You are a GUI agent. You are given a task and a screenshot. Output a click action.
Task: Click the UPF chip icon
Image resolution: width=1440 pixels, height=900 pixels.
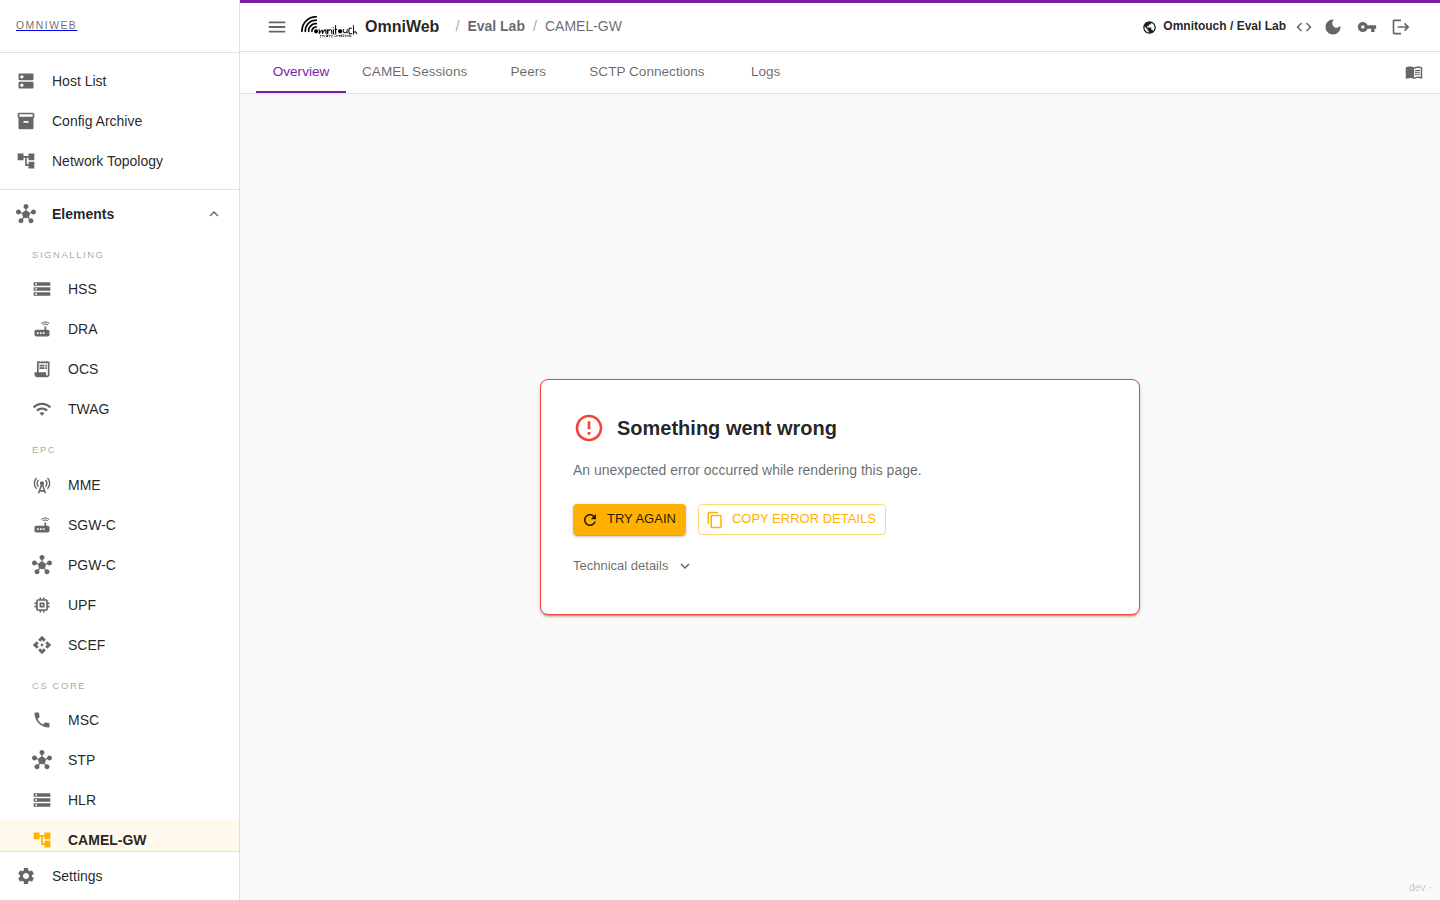[42, 605]
